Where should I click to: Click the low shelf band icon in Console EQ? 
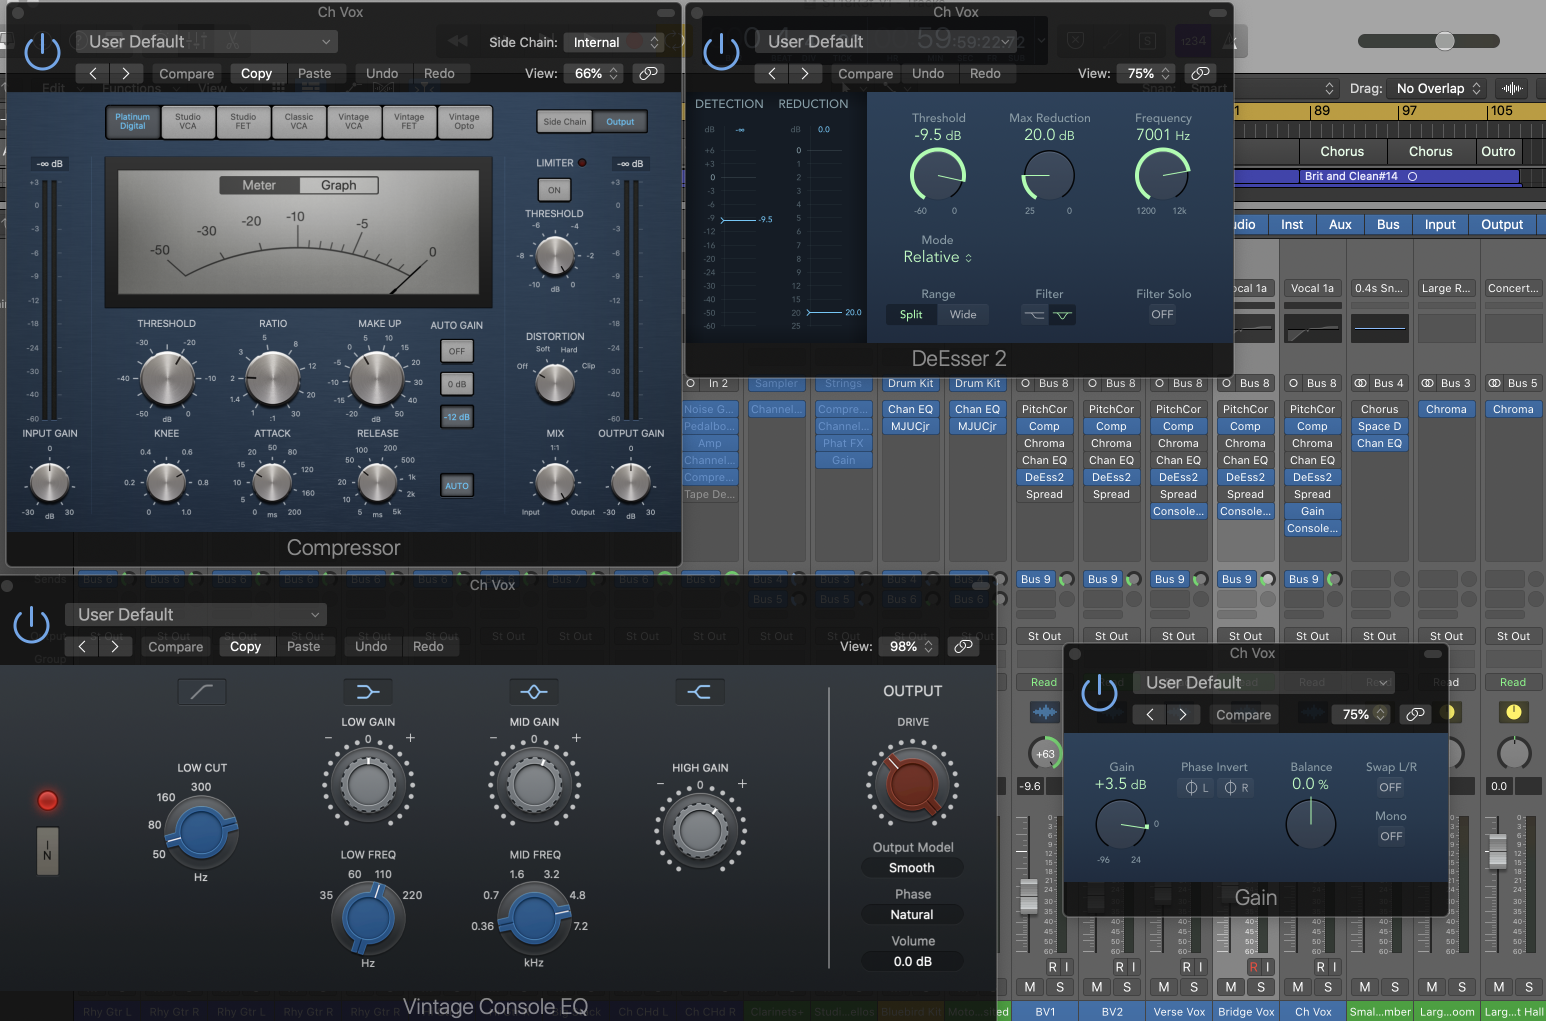tap(367, 691)
